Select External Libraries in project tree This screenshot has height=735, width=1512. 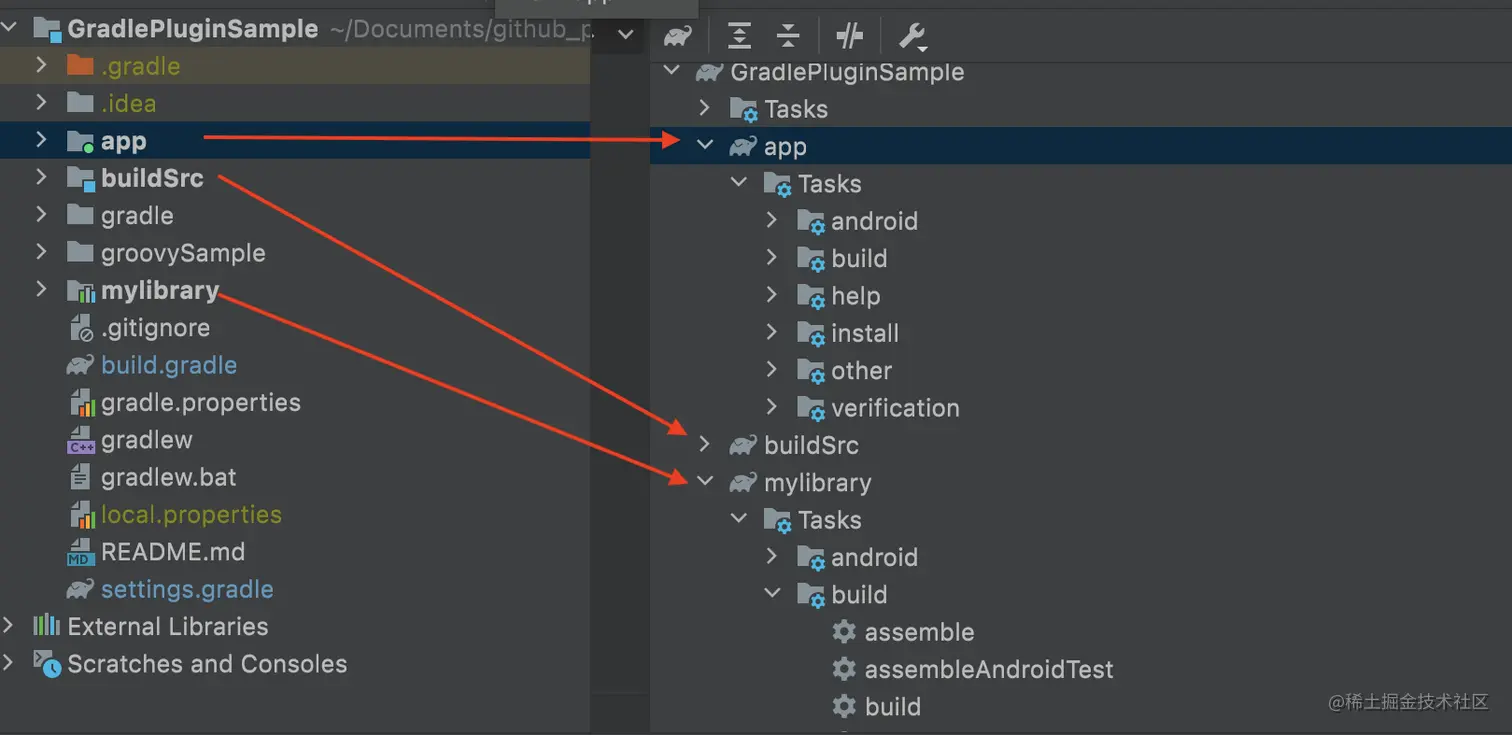click(167, 626)
